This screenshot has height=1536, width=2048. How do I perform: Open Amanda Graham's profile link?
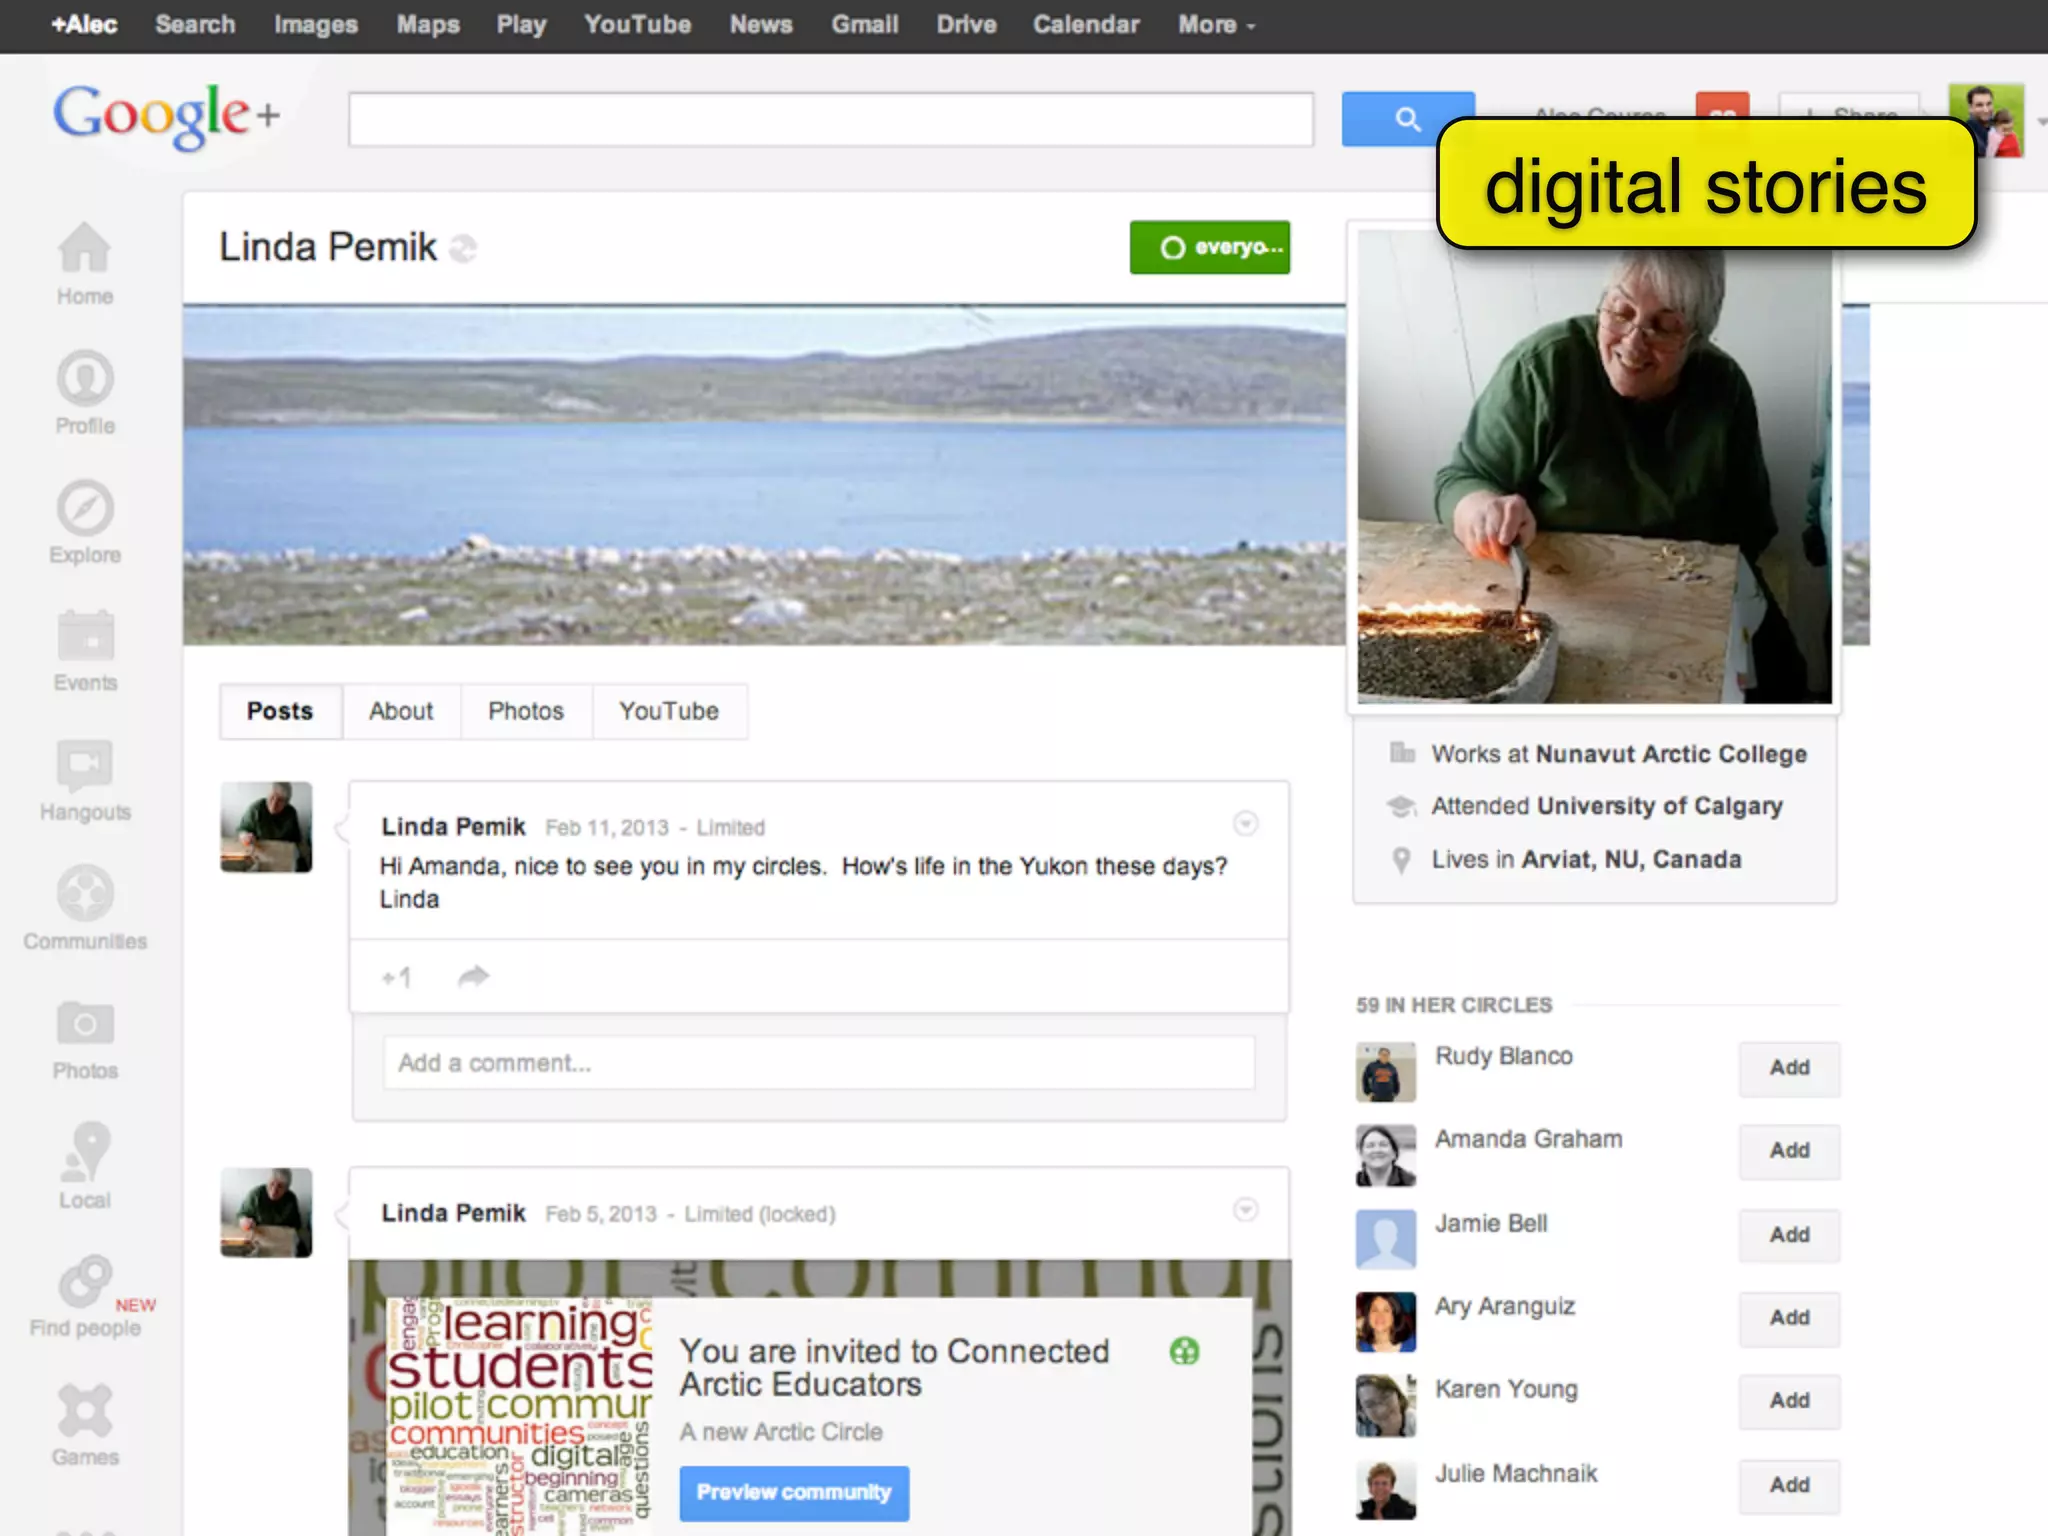[1527, 1139]
